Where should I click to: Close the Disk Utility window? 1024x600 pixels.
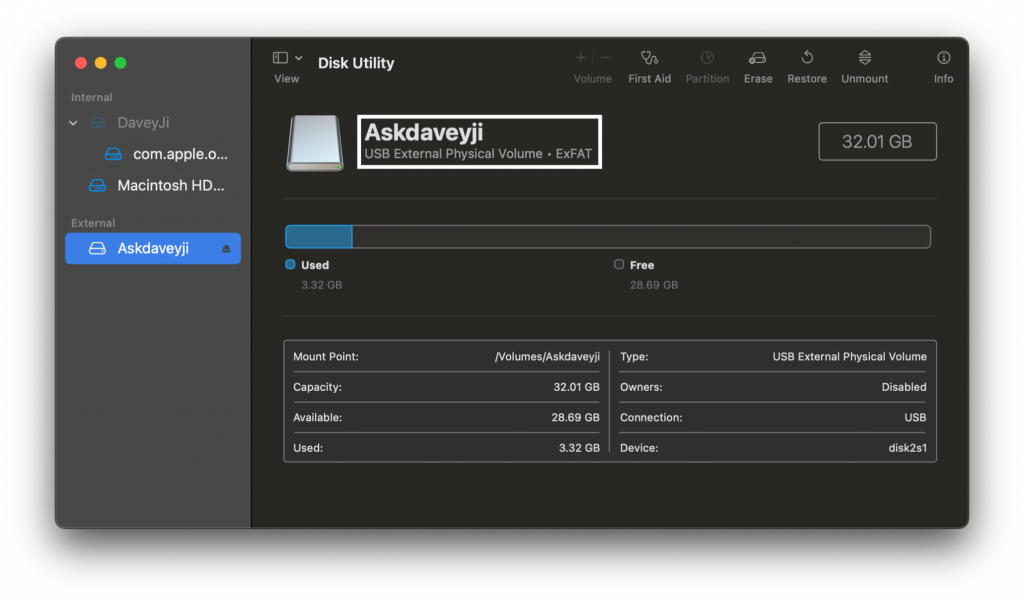point(81,63)
